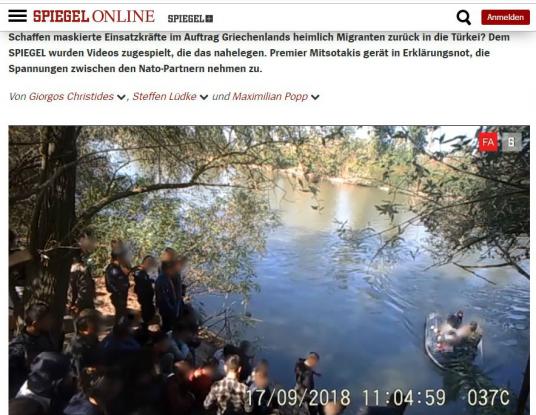Click the boat on the river
The image size is (536, 415).
(x=453, y=339)
